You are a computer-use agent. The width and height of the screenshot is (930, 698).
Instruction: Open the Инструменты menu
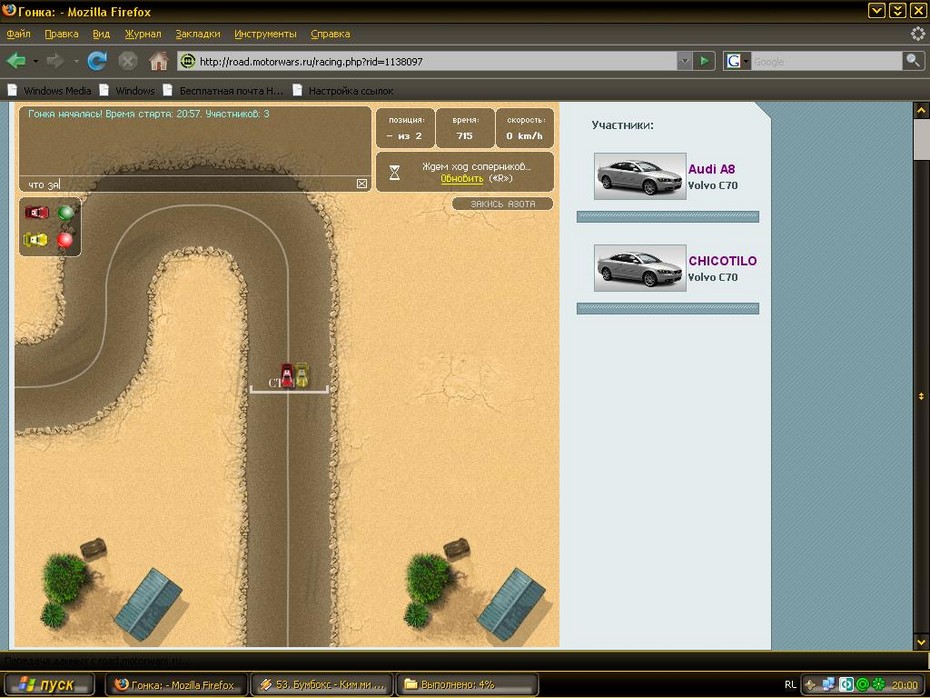coord(265,34)
